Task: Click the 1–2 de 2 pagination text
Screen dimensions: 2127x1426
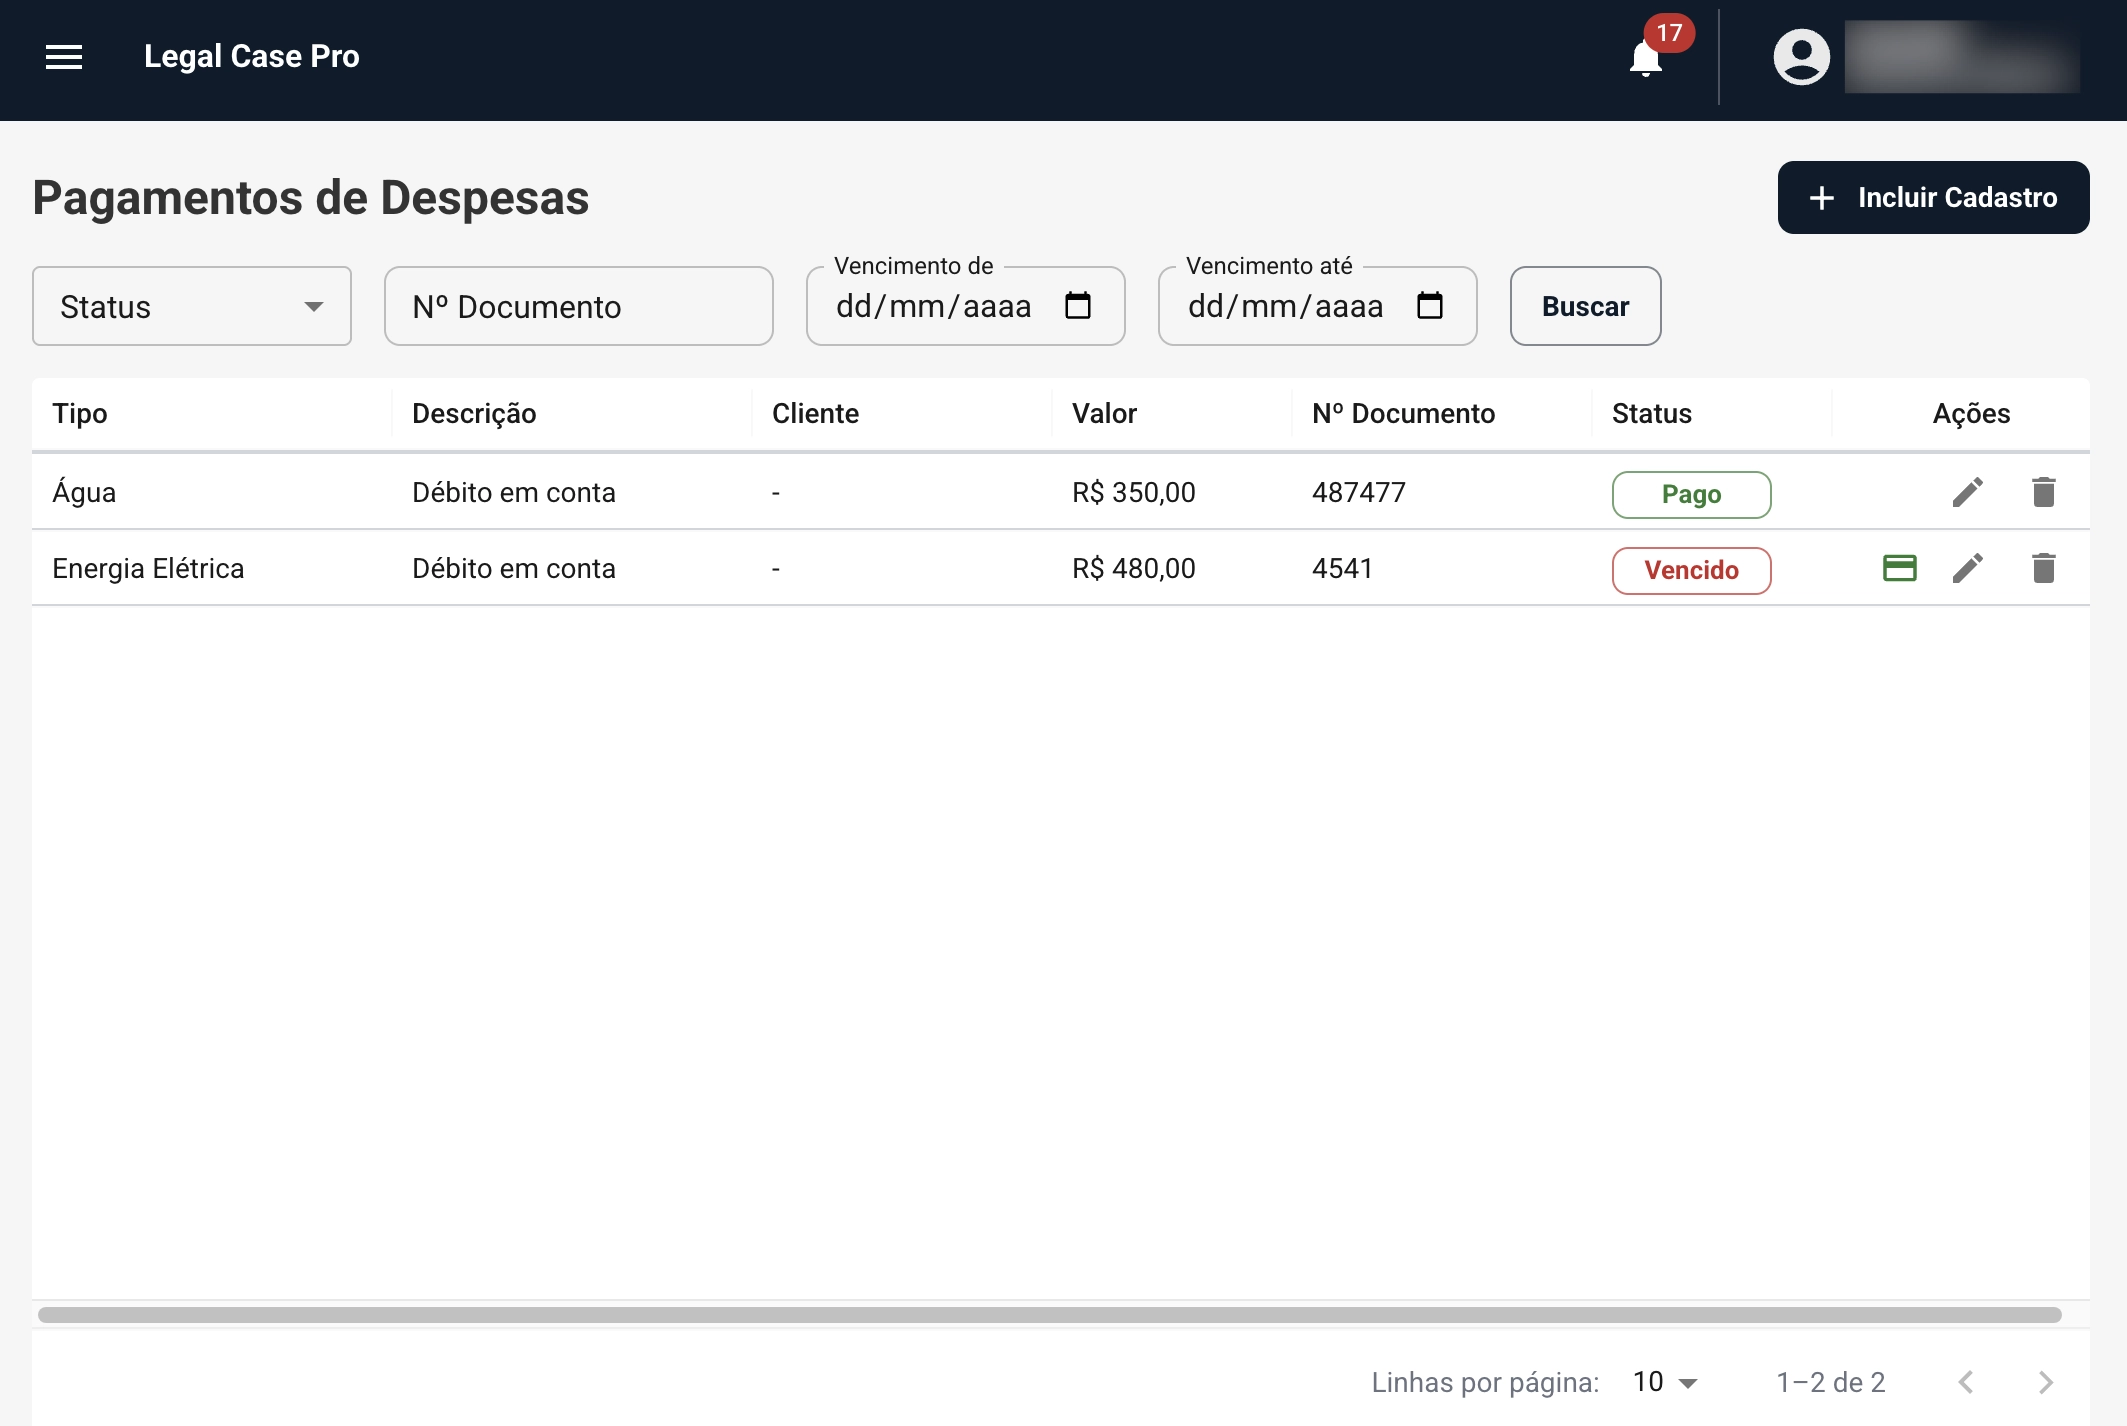Action: (x=1830, y=1382)
